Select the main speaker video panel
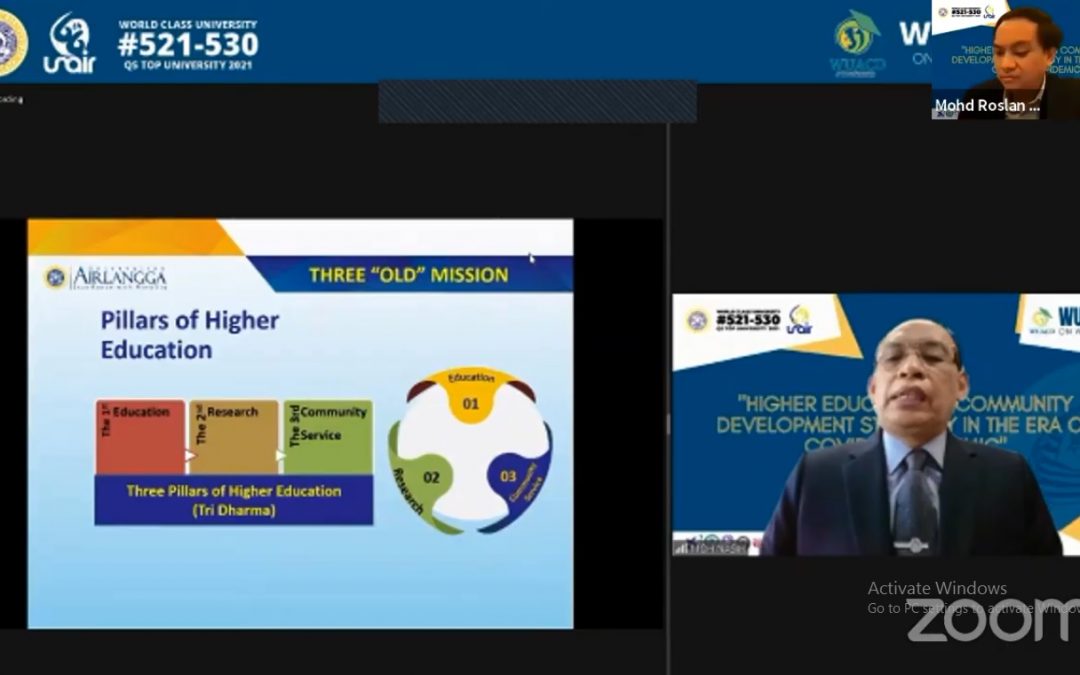This screenshot has height=675, width=1080. tap(875, 425)
